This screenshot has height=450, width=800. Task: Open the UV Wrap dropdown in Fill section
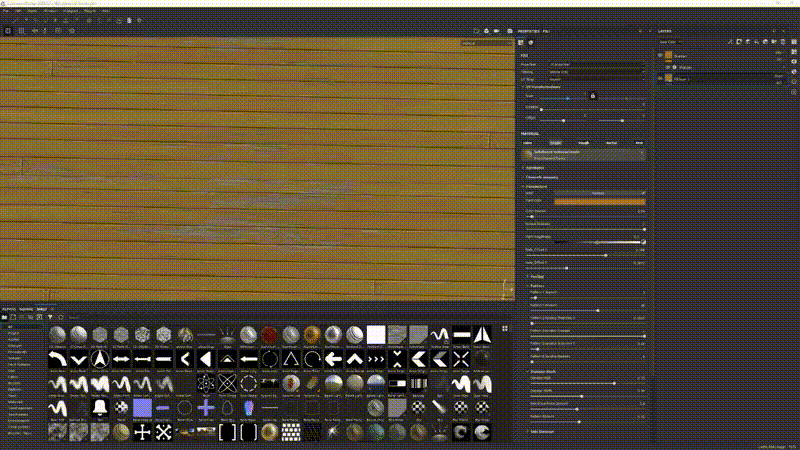[597, 79]
